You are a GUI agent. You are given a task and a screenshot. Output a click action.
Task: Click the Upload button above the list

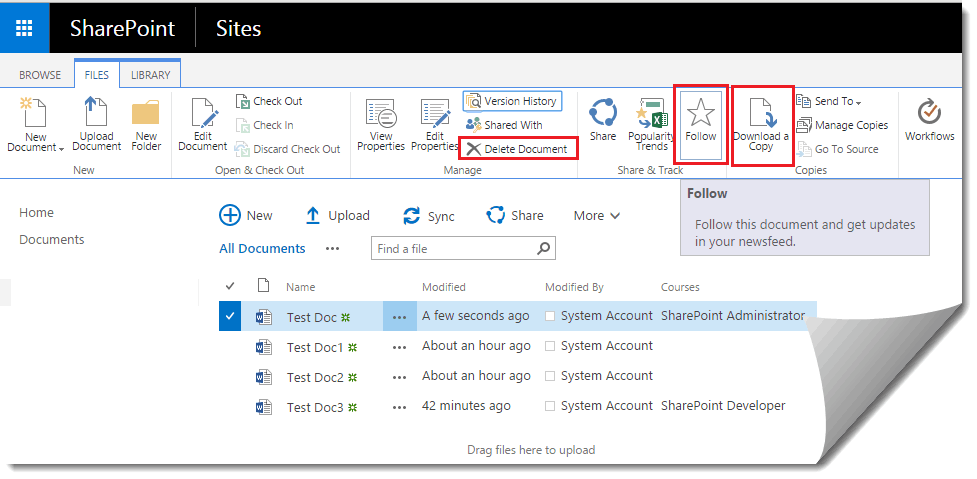pos(337,216)
